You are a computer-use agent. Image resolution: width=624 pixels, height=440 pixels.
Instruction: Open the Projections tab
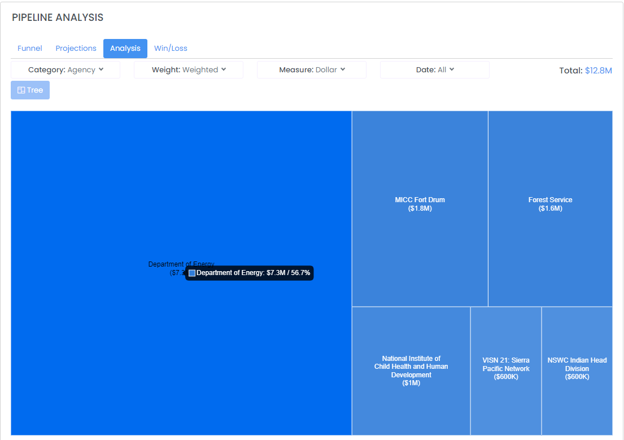point(76,48)
